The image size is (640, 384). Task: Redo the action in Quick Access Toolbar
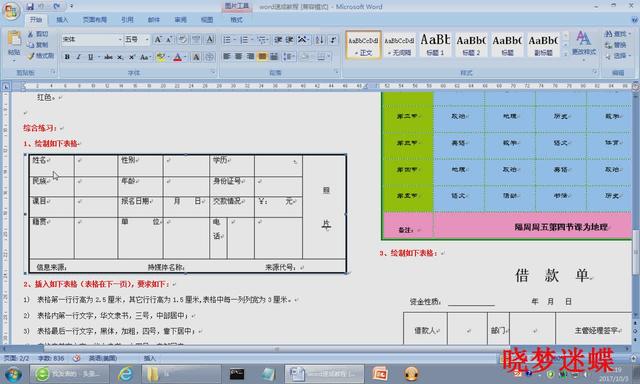click(x=57, y=7)
